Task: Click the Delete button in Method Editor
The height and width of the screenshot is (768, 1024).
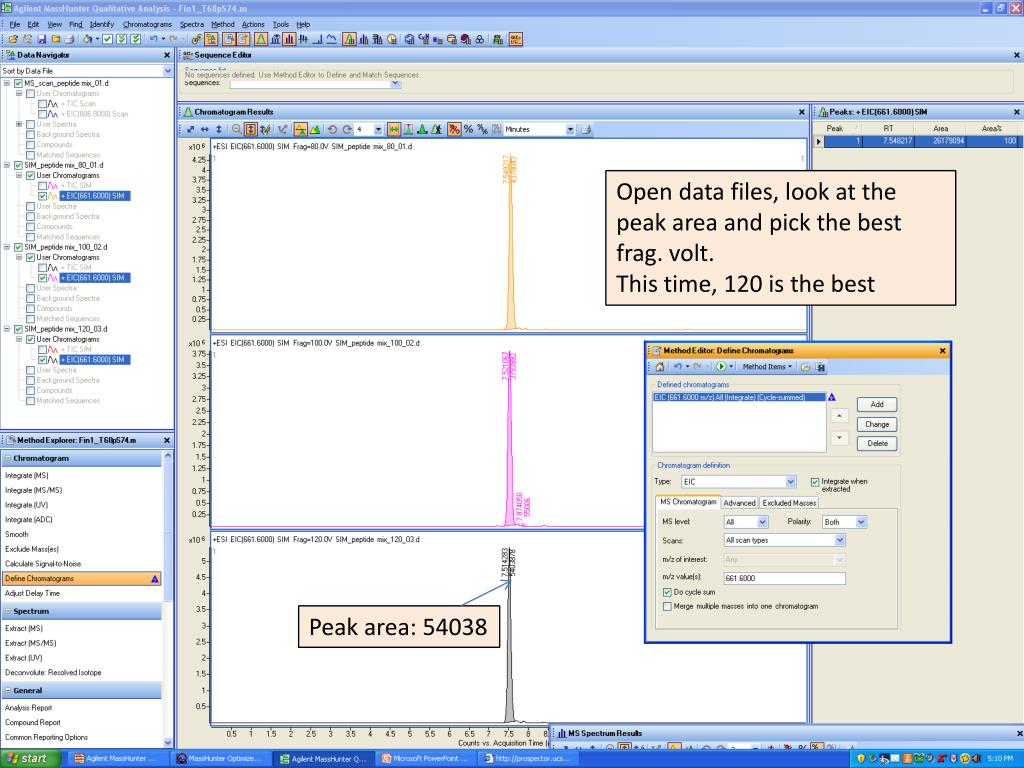Action: (x=877, y=443)
